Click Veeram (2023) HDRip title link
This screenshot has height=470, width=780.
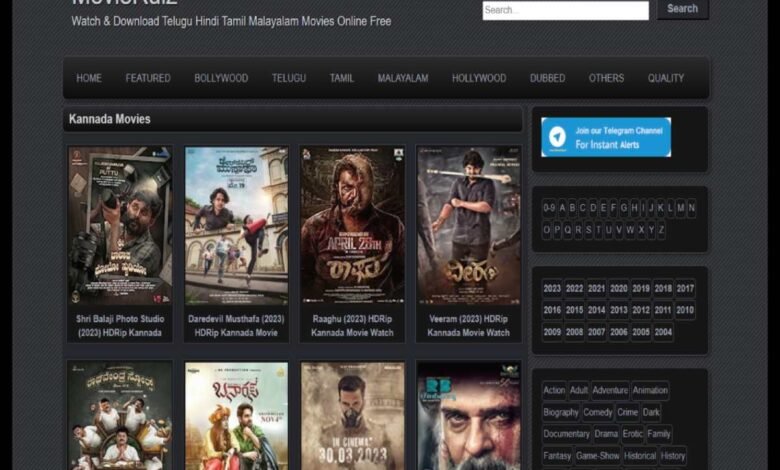[x=469, y=326]
